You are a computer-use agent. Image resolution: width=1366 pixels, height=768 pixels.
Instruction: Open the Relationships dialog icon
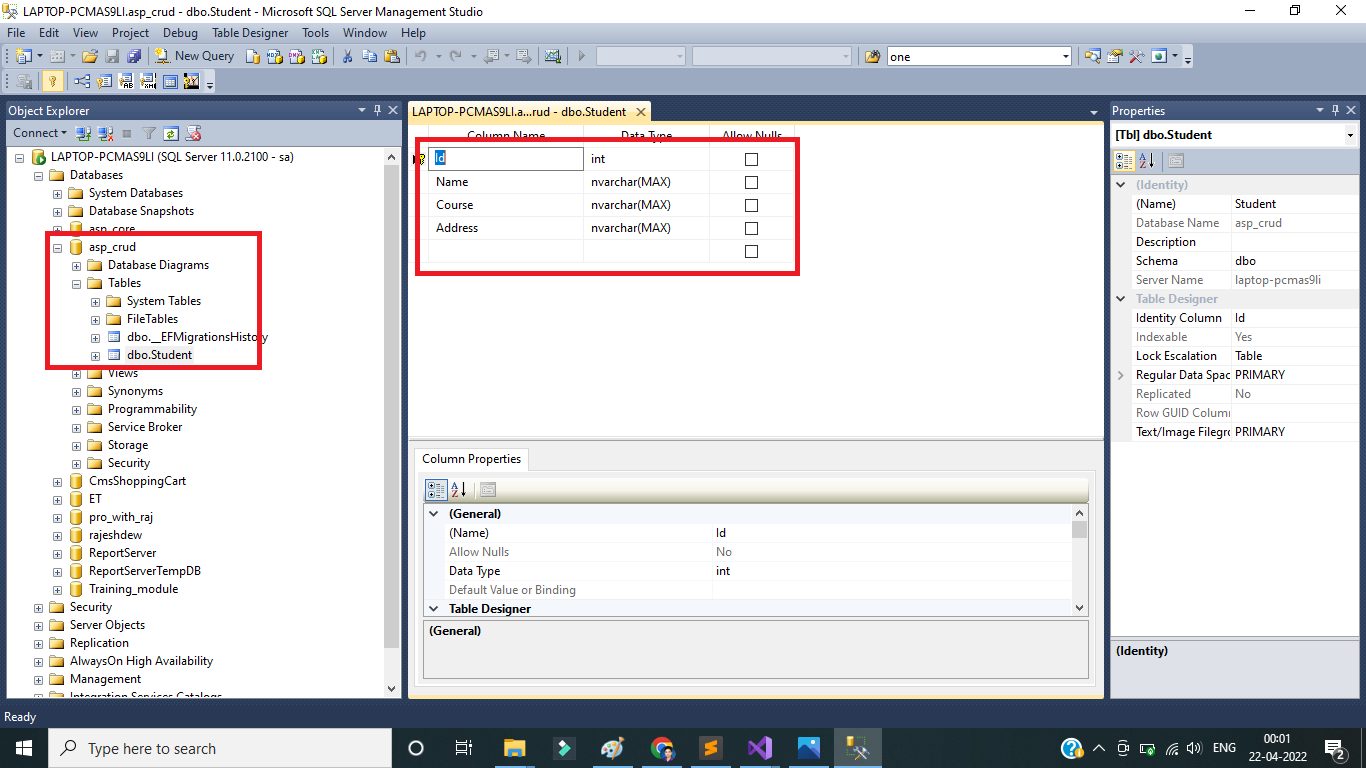[81, 82]
